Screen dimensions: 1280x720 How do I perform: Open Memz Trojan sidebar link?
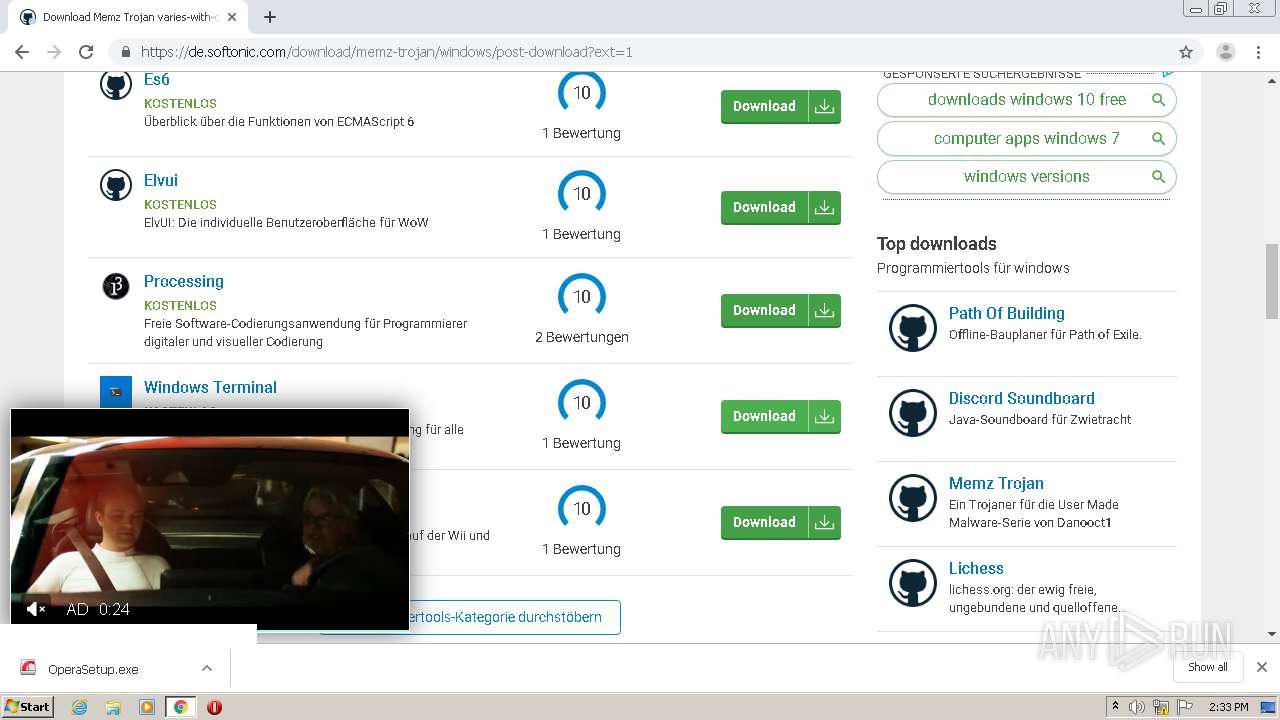[x=996, y=483]
